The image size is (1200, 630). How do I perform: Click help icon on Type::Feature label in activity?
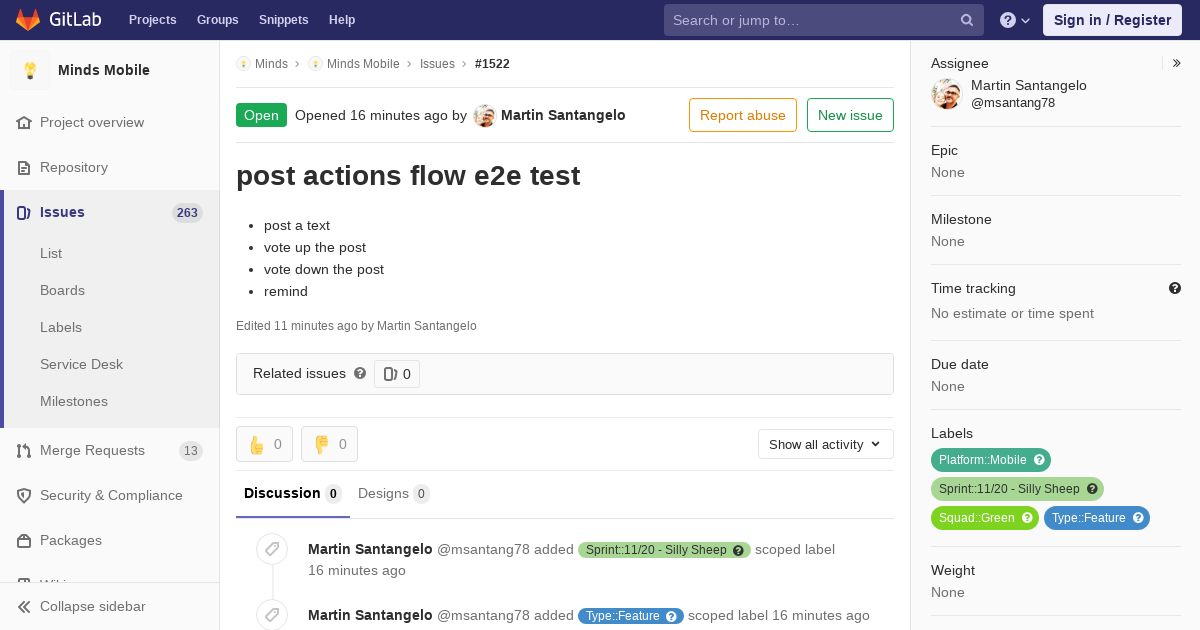(671, 616)
